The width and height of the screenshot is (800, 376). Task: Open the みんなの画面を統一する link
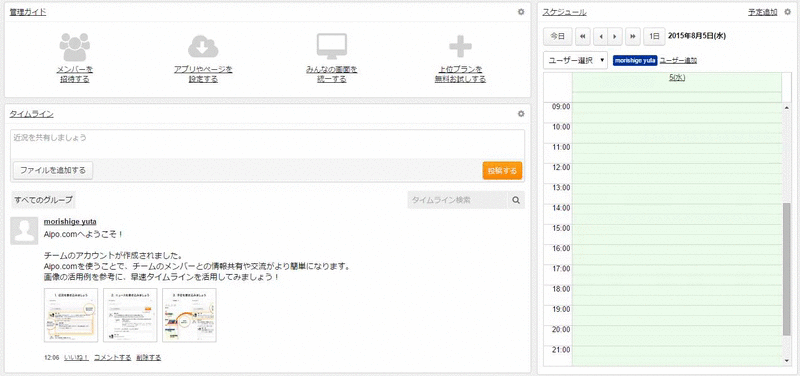pyautogui.click(x=332, y=74)
